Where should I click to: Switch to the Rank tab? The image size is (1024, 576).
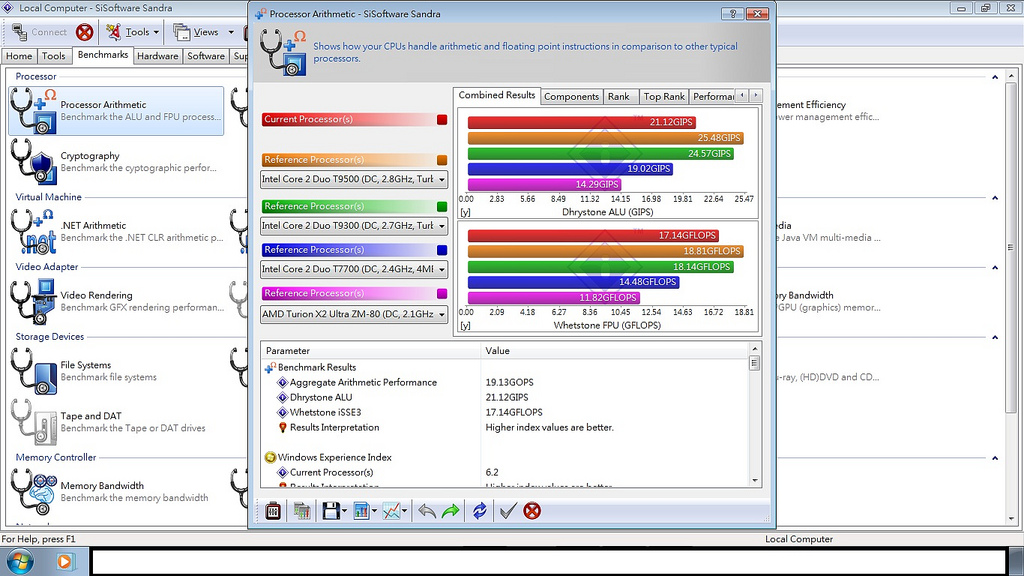pyautogui.click(x=618, y=97)
